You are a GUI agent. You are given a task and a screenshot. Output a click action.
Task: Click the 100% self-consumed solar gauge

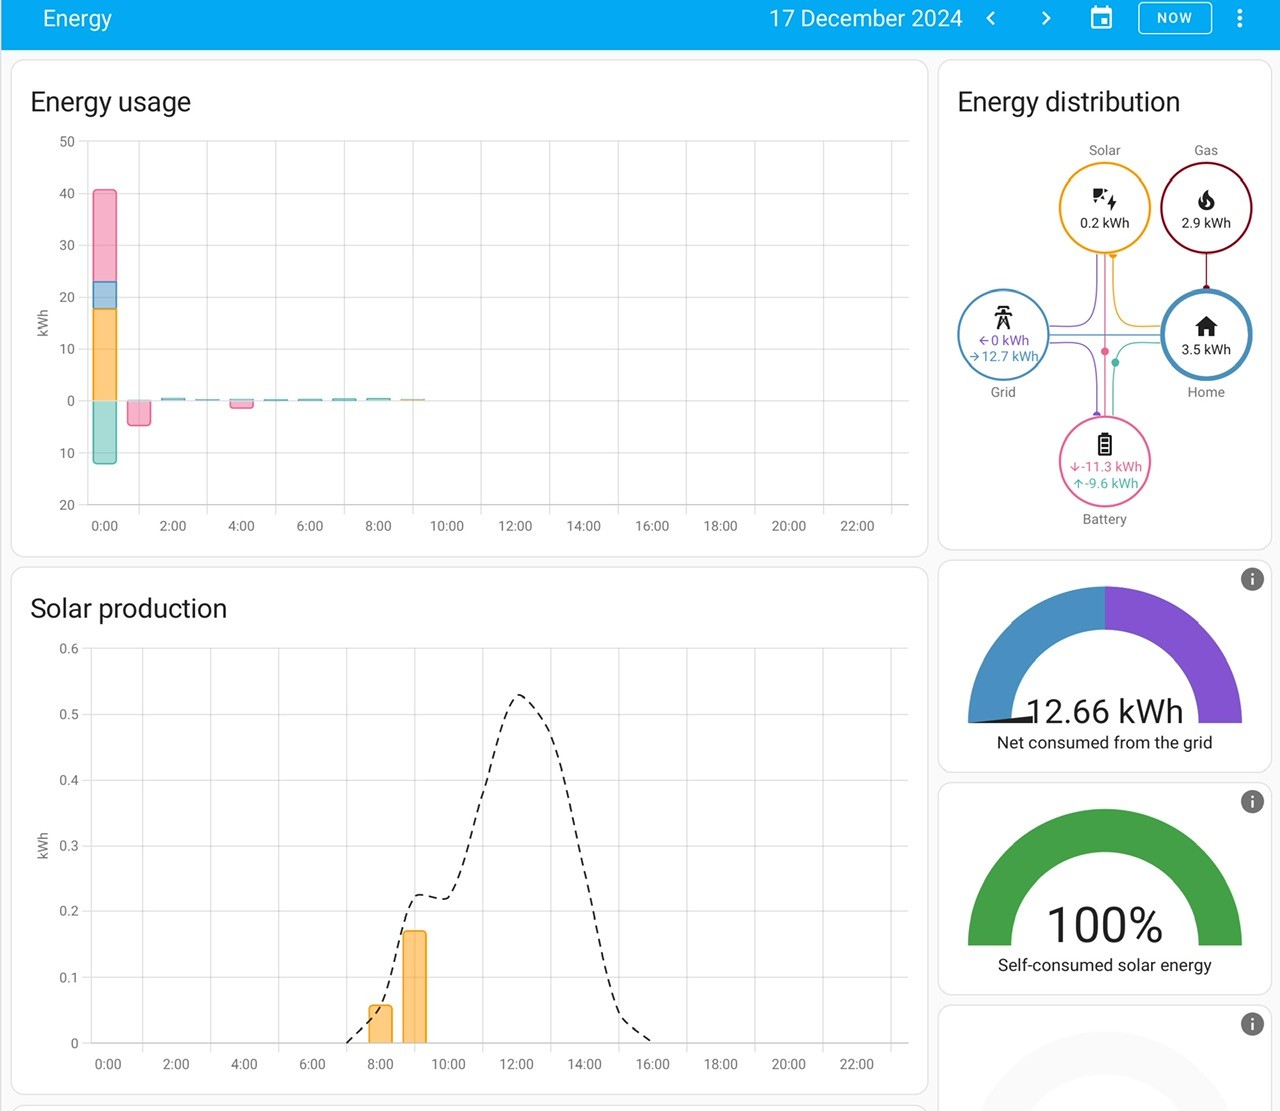[1104, 878]
